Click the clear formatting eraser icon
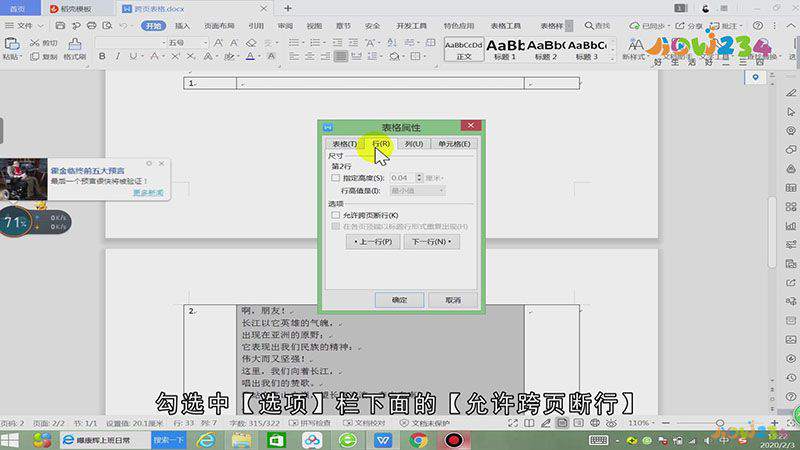 (x=251, y=43)
